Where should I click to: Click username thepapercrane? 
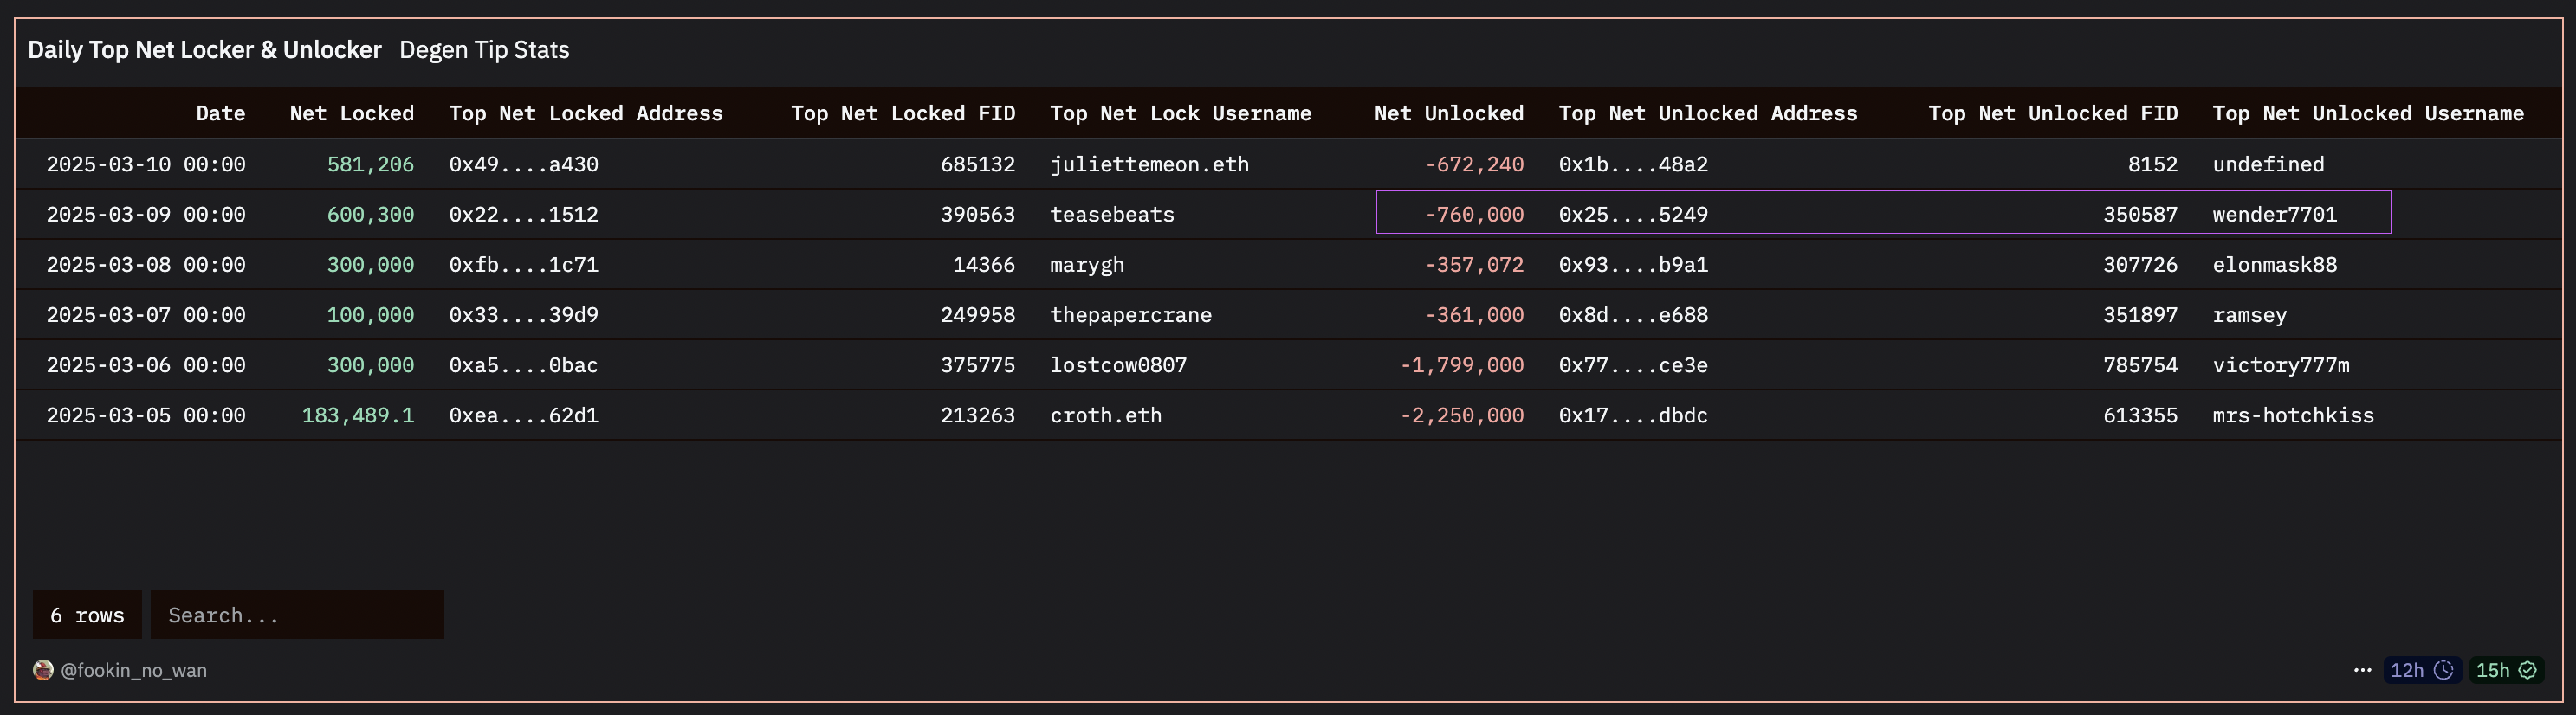coord(1130,314)
